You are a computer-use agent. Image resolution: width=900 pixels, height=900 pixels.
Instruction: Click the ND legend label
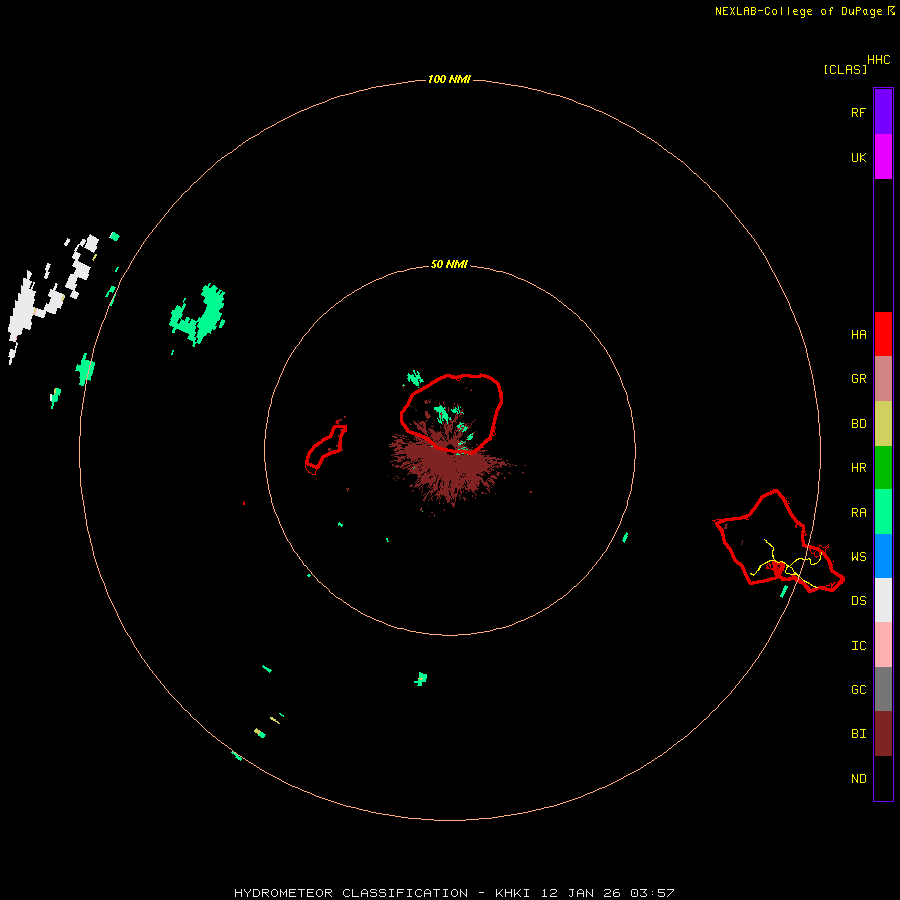(858, 779)
